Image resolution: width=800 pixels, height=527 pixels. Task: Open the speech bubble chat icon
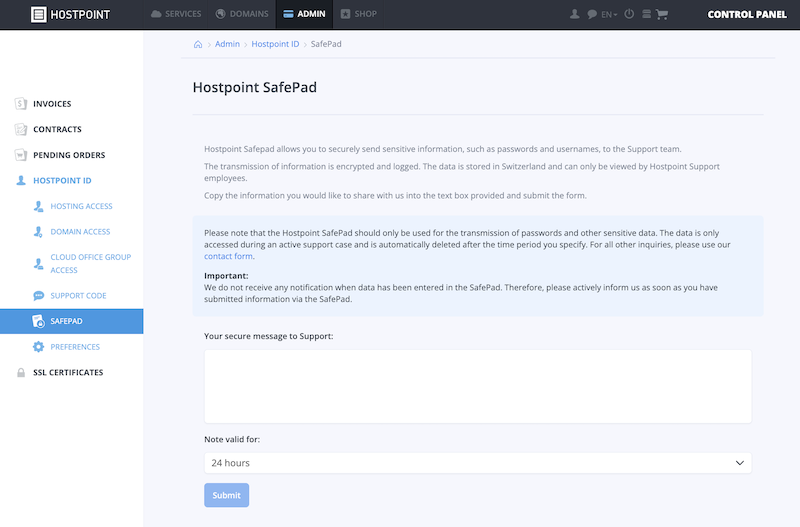(592, 14)
